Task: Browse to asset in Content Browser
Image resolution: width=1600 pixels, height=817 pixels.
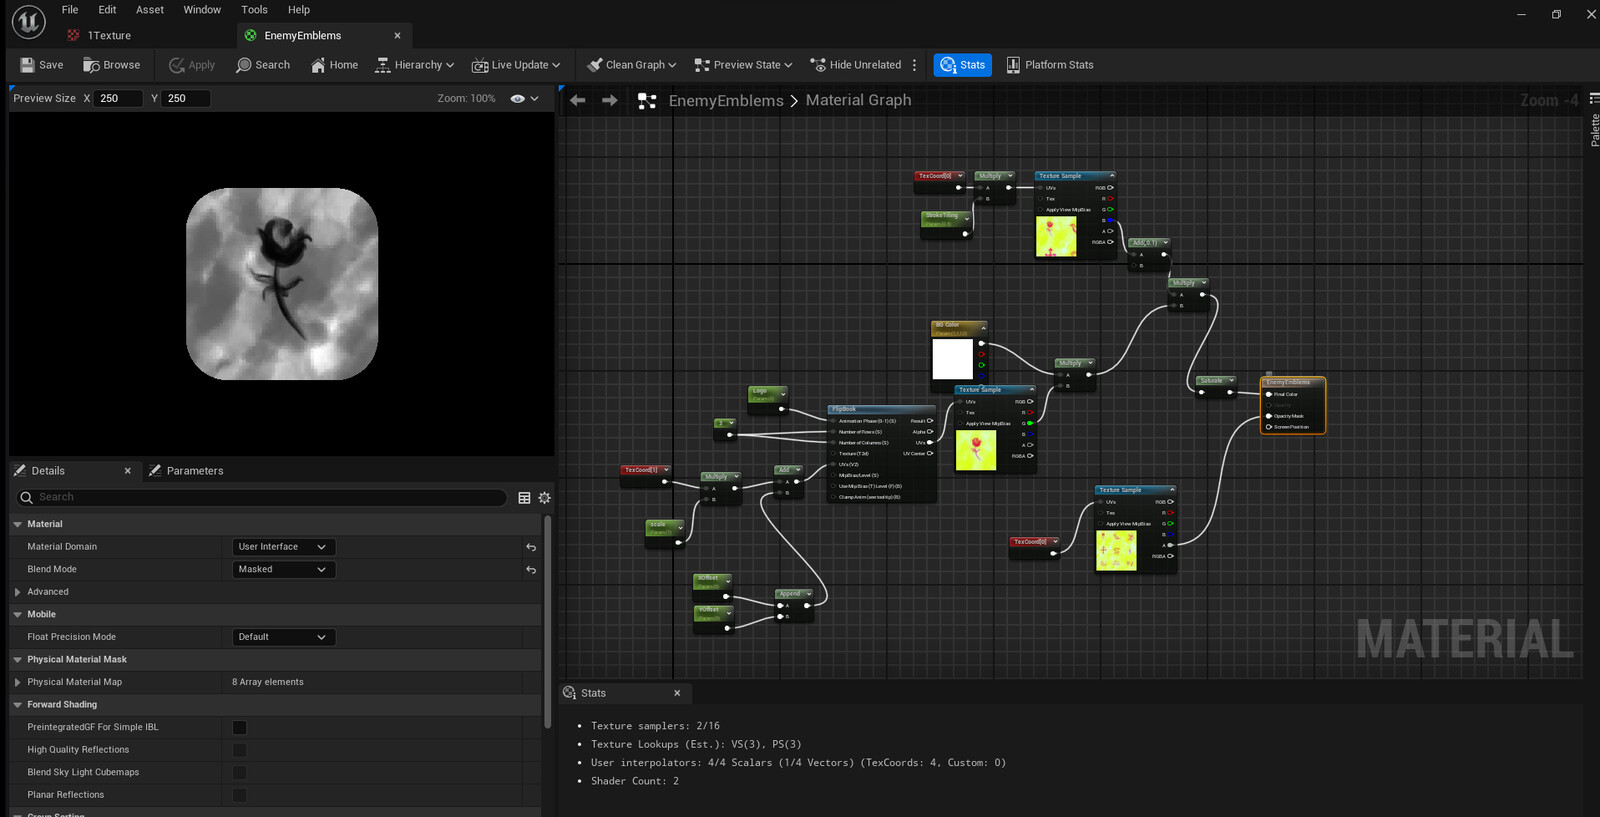Action: [112, 65]
